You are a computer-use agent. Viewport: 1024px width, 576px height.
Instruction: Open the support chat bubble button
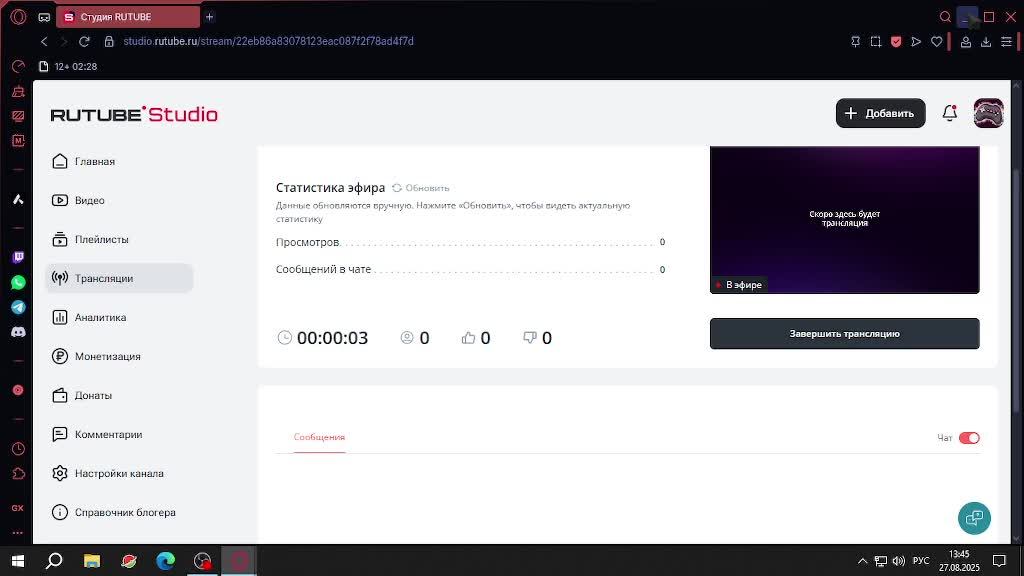click(x=974, y=518)
